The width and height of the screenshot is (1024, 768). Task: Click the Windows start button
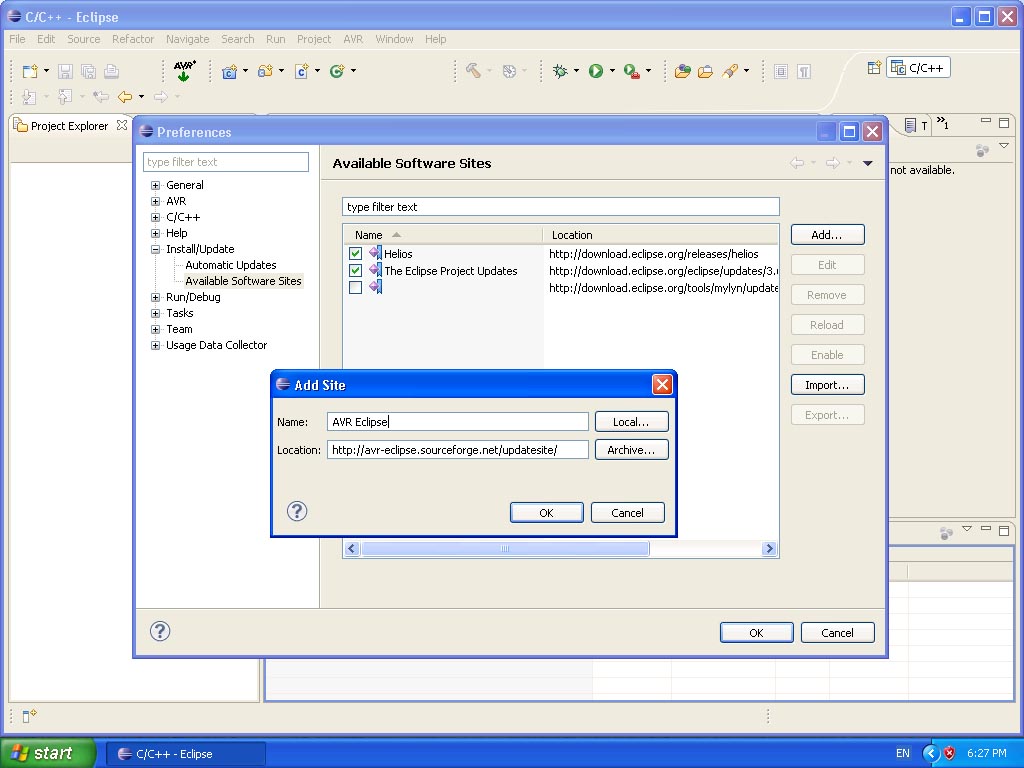point(48,753)
